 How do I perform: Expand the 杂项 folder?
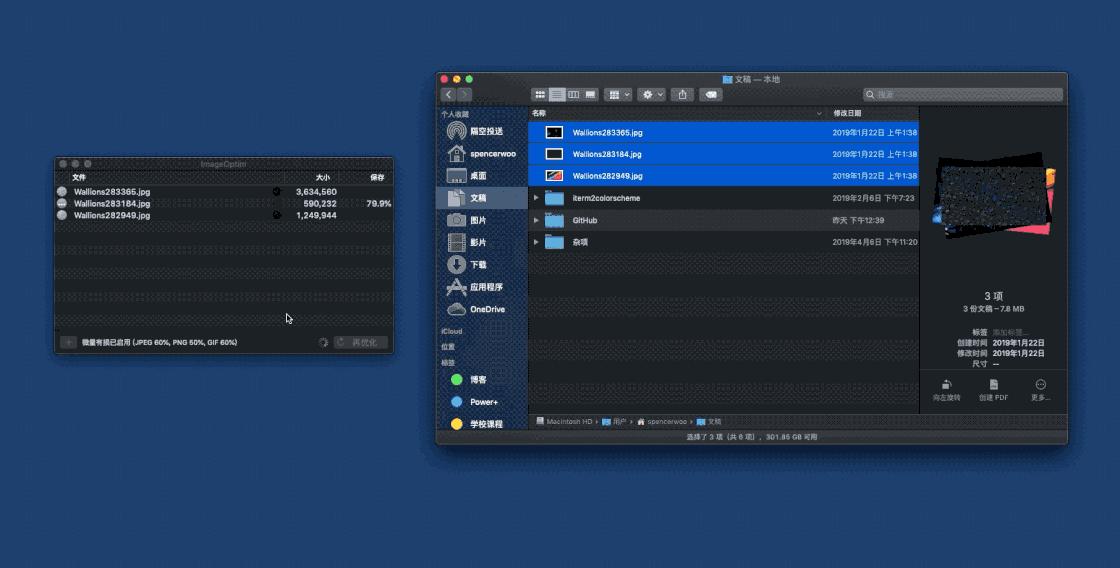click(536, 242)
